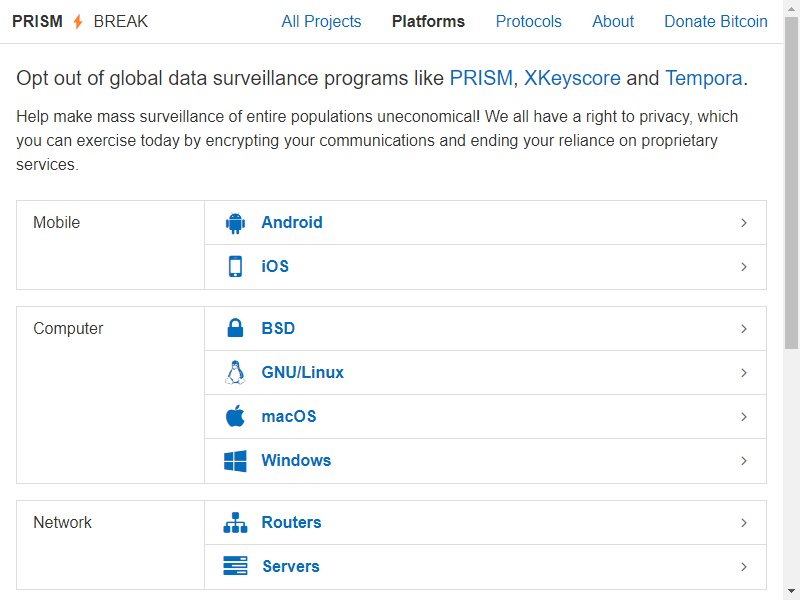This screenshot has width=800, height=600.
Task: Click the macOS apple icon
Action: (235, 416)
